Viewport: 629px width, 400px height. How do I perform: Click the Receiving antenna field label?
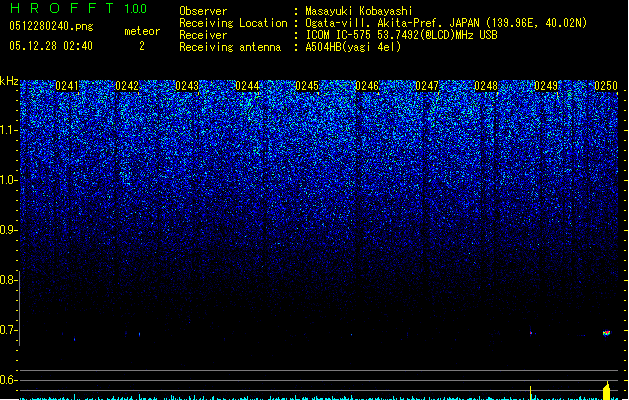pos(230,47)
